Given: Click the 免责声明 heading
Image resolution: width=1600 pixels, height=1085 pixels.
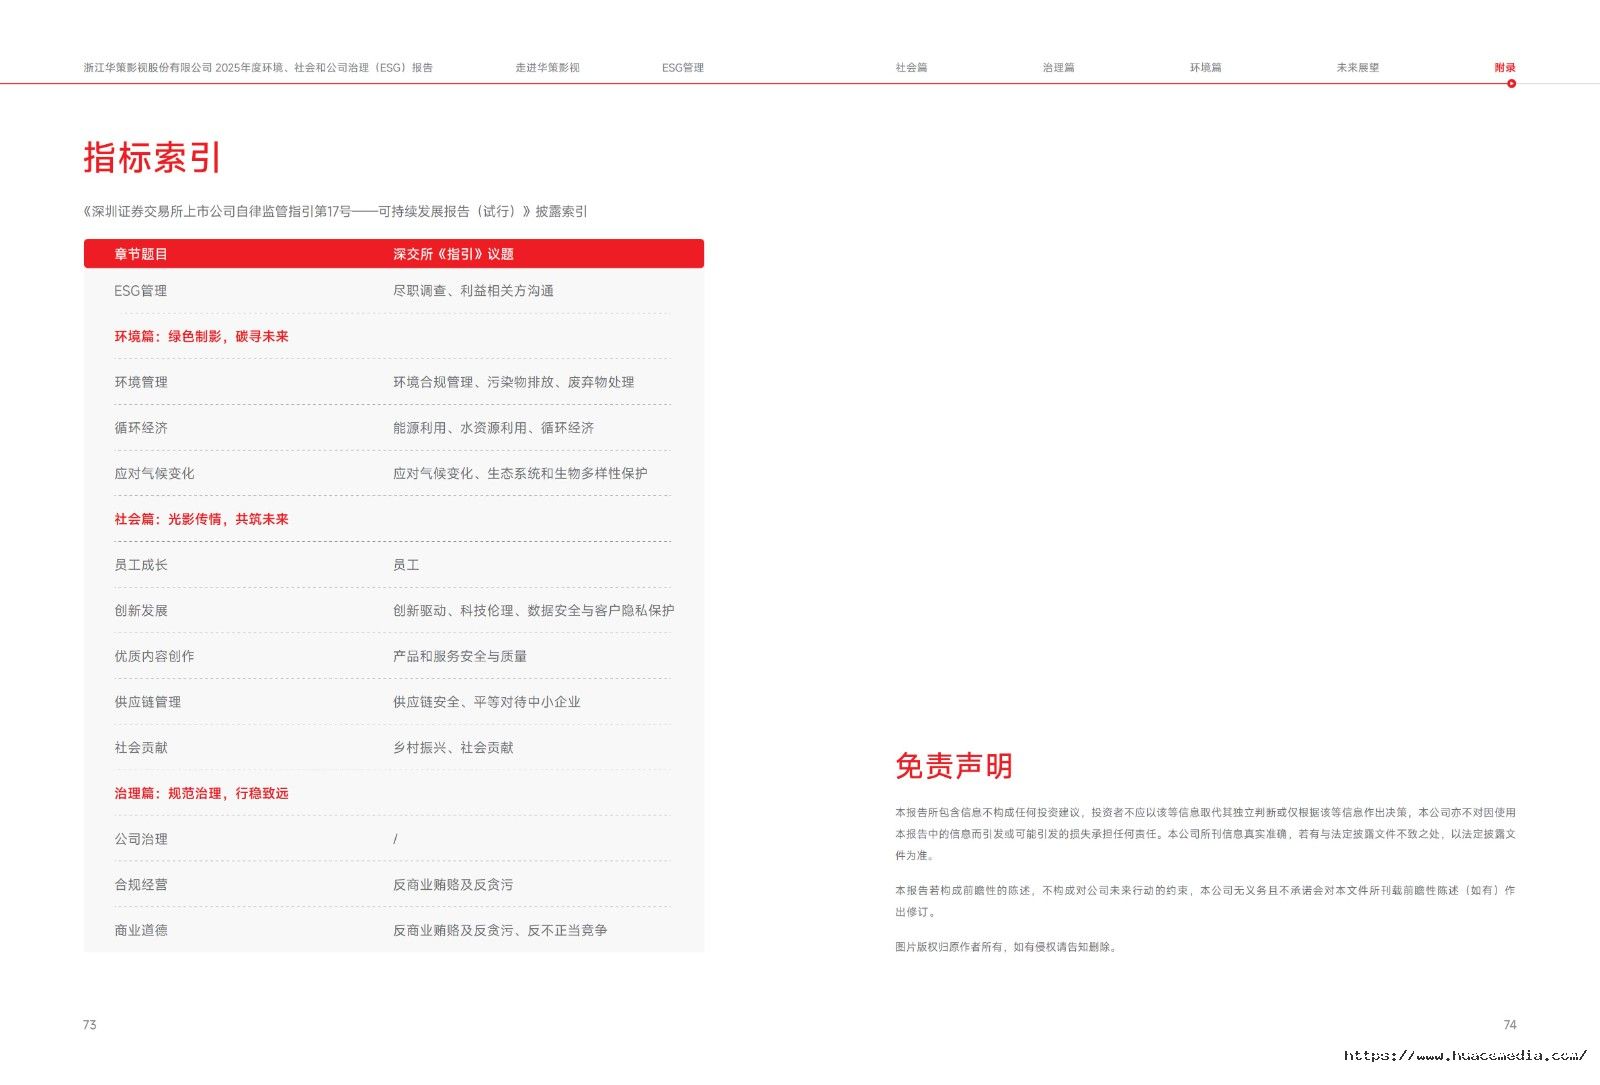Looking at the screenshot, I should tap(954, 766).
